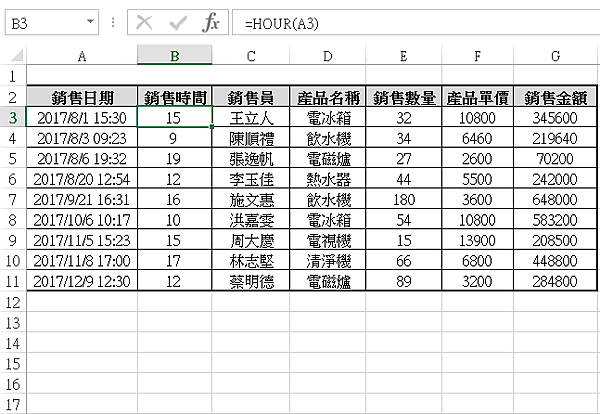The image size is (600, 414).
Task: Select column F header
Action: pyautogui.click(x=477, y=56)
